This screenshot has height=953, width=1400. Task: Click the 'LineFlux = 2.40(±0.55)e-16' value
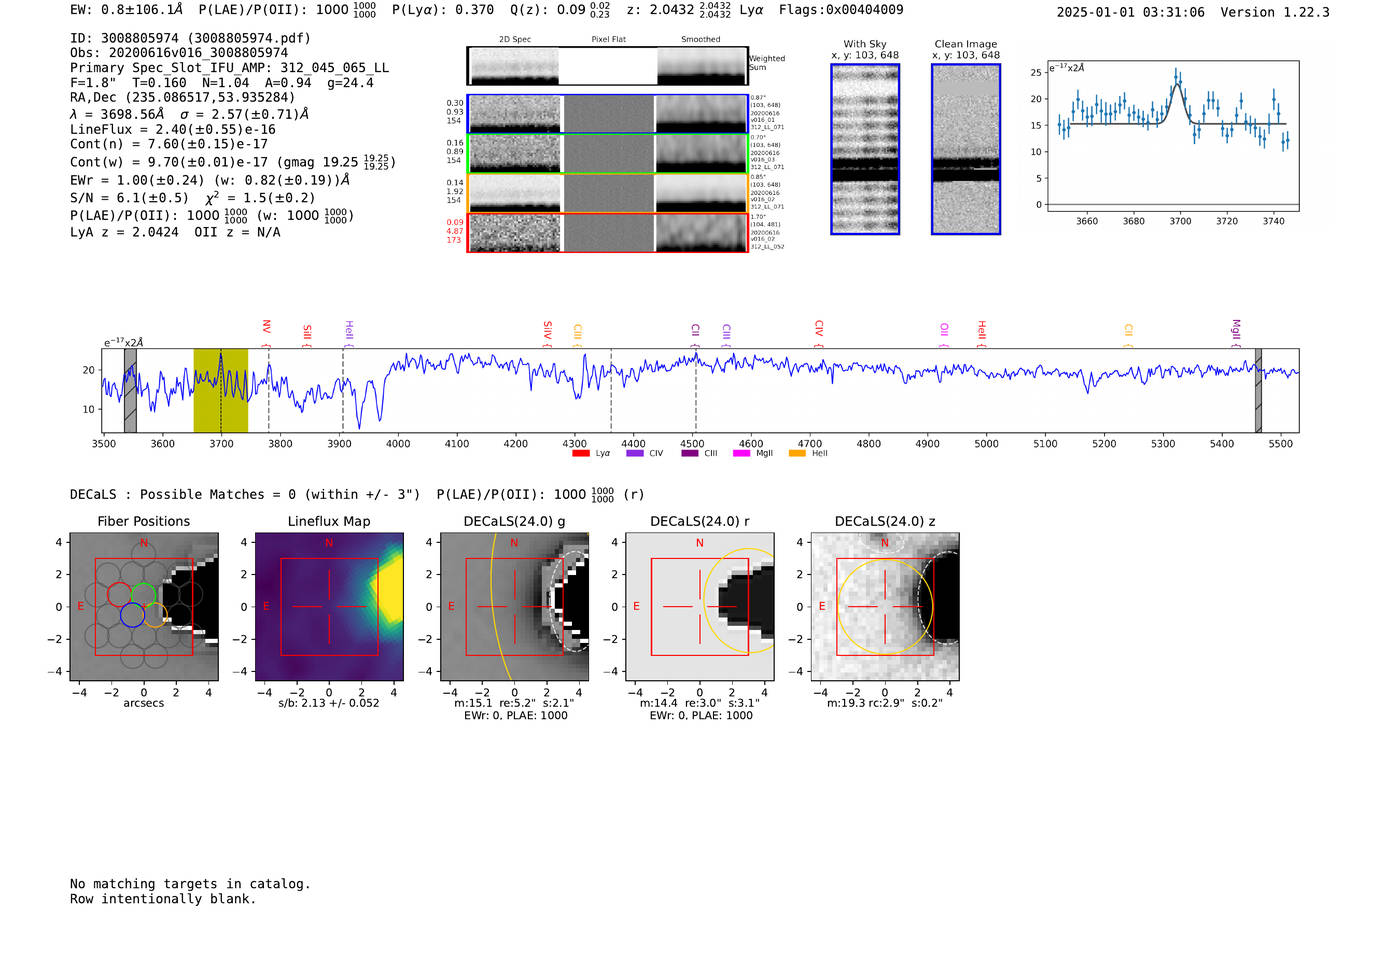(x=173, y=129)
